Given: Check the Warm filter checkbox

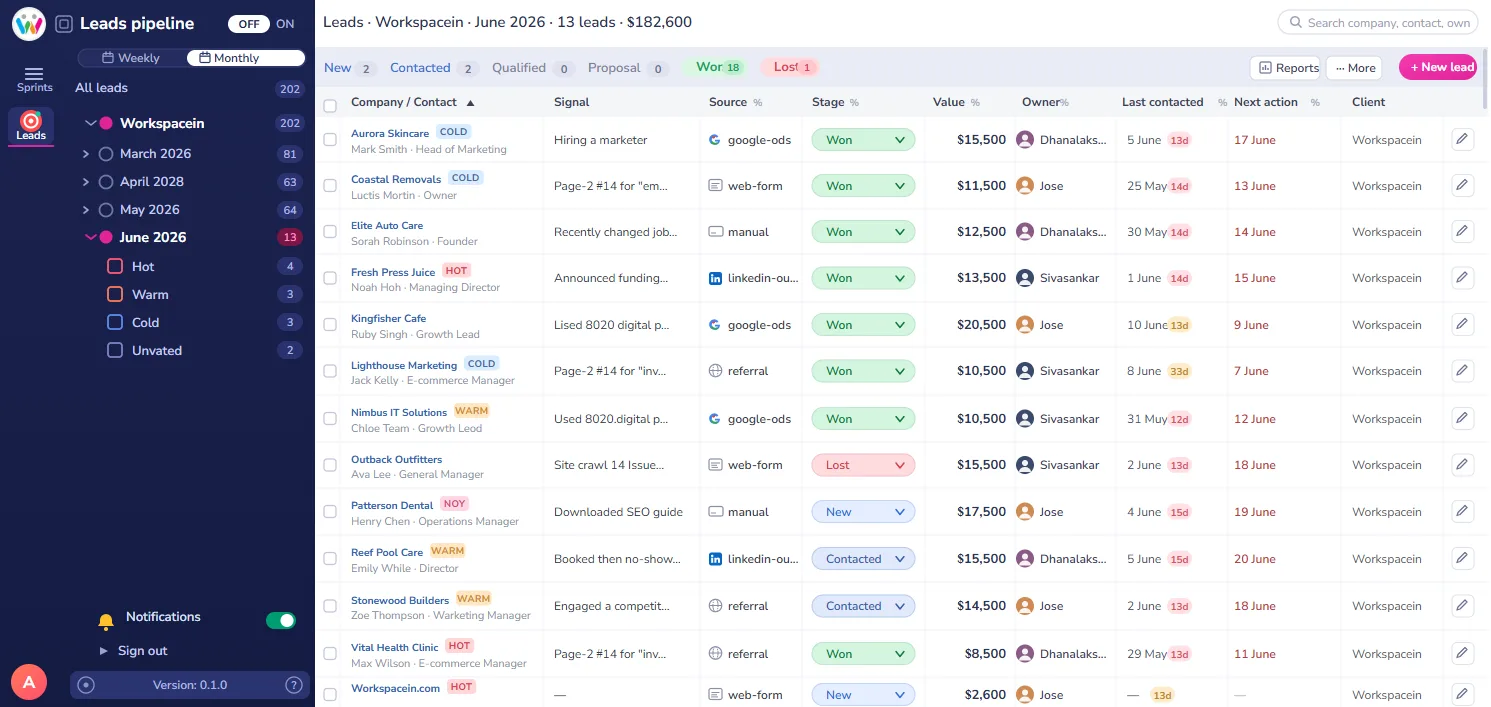Looking at the screenshot, I should tap(115, 294).
